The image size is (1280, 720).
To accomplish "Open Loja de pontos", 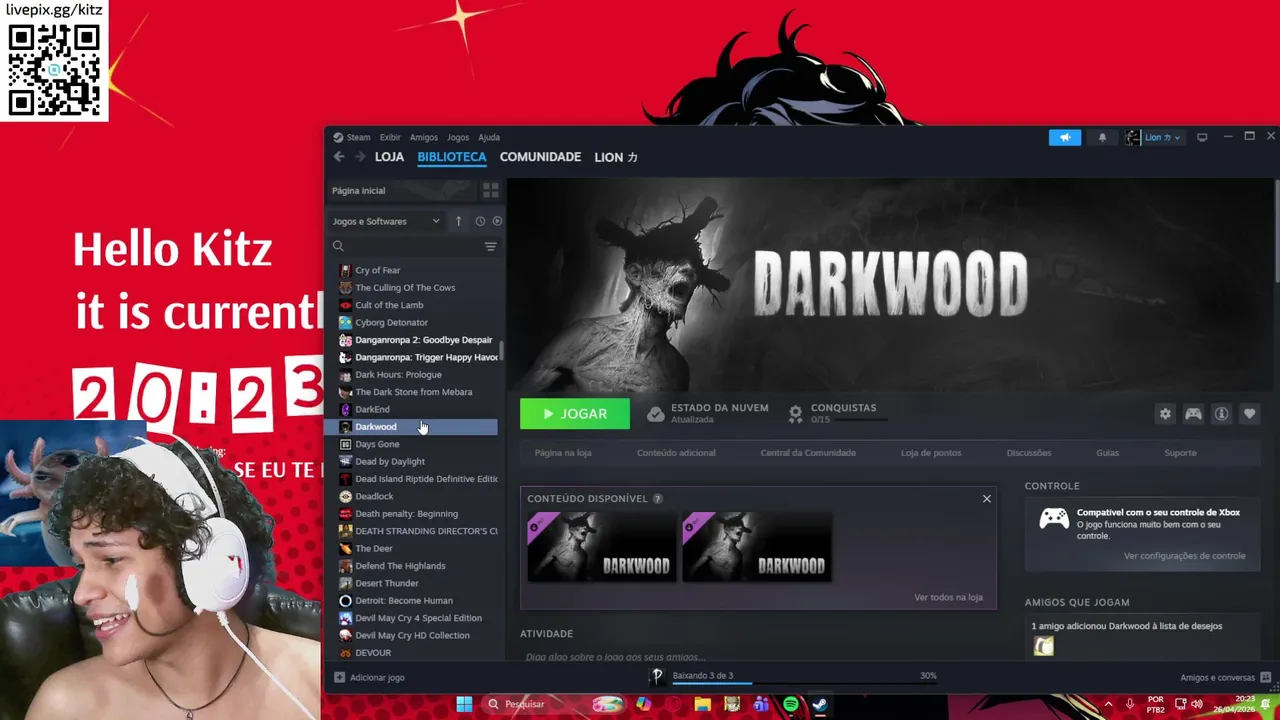I will pos(931,453).
